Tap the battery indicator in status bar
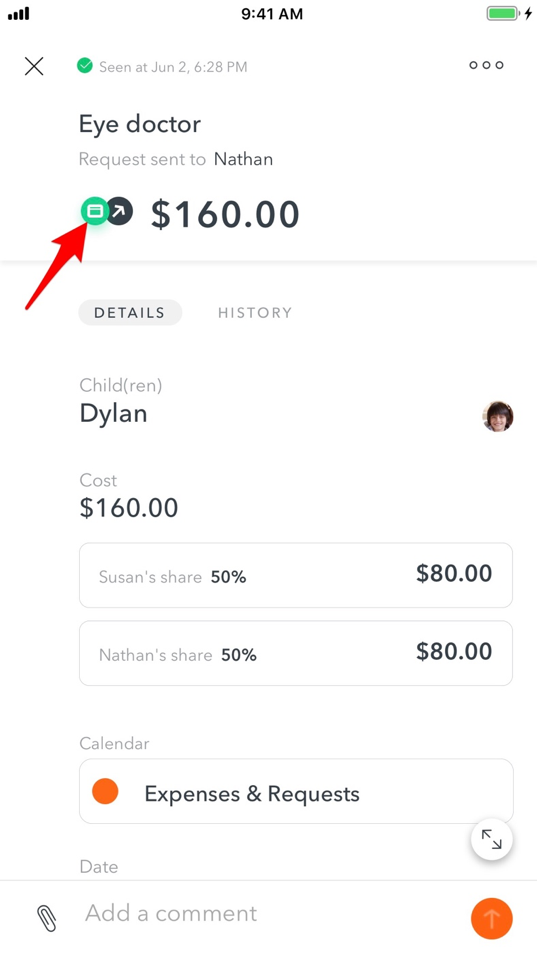The image size is (537, 956). point(503,13)
